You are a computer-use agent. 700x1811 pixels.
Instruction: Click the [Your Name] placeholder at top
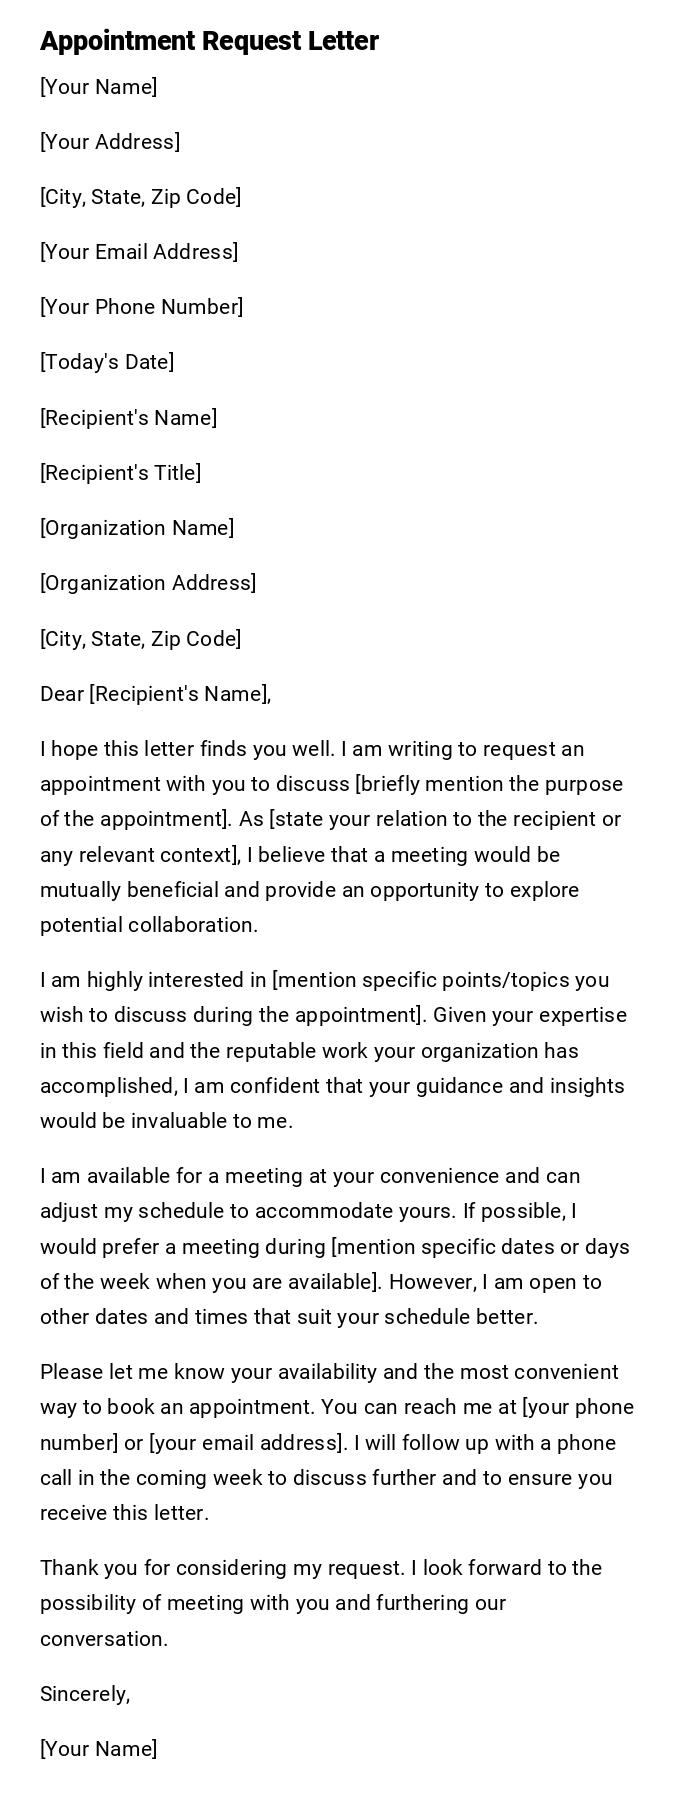point(98,87)
